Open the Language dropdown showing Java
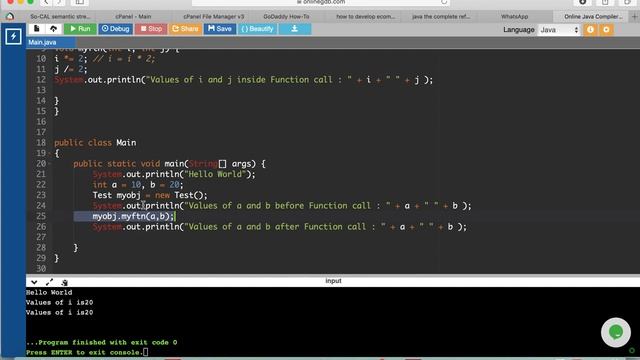The width and height of the screenshot is (640, 360). click(x=559, y=30)
